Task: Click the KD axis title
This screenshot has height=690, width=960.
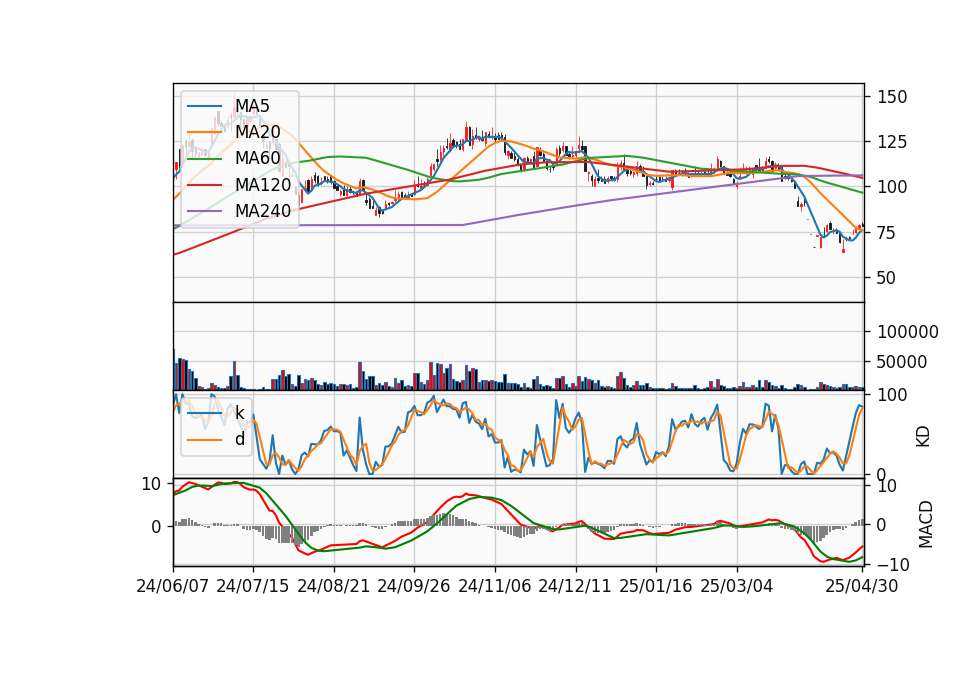Action: (923, 437)
